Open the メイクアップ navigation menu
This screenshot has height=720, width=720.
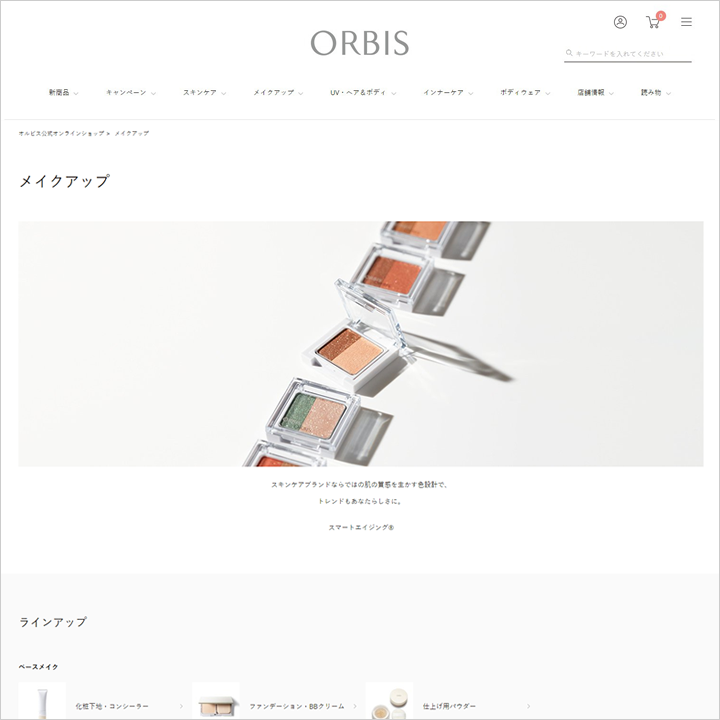pos(278,93)
